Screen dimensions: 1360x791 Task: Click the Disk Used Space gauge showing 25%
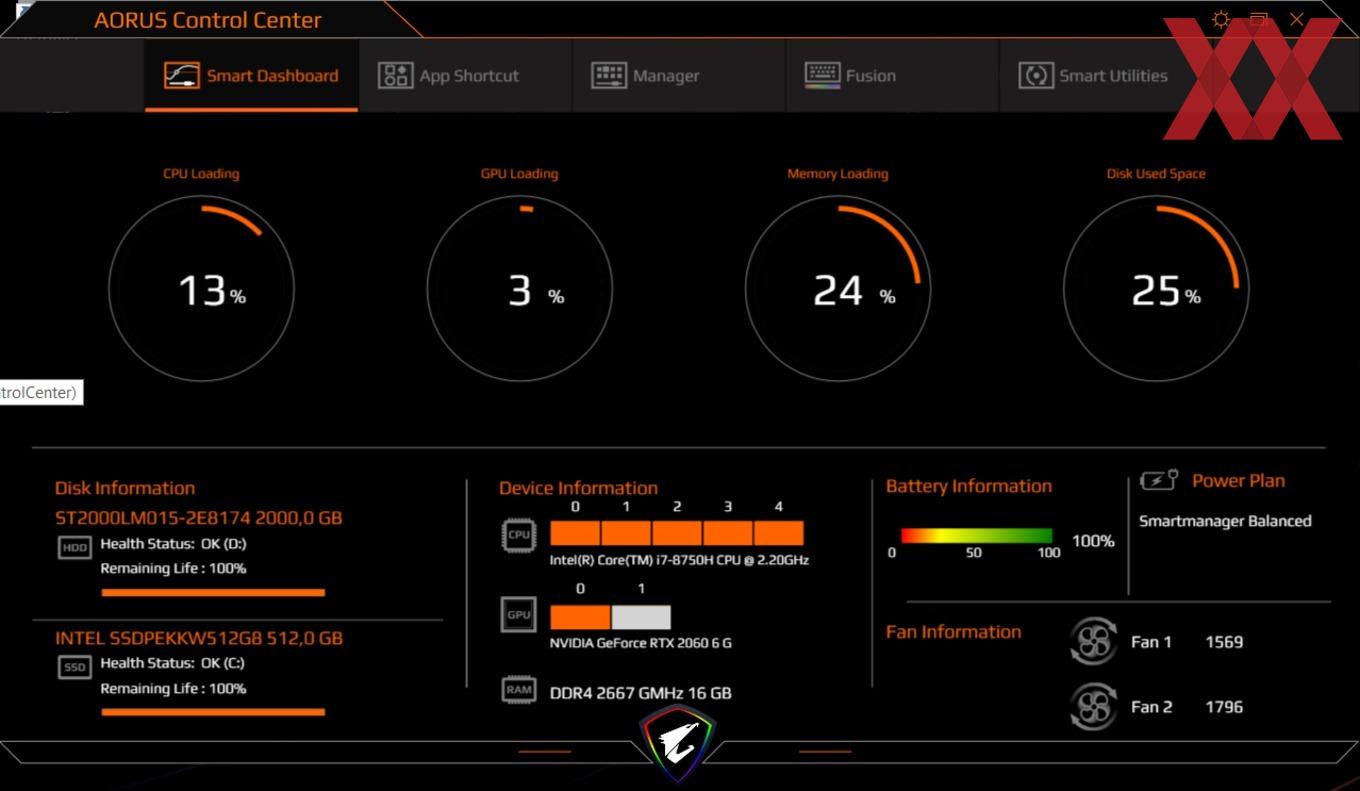click(1156, 289)
